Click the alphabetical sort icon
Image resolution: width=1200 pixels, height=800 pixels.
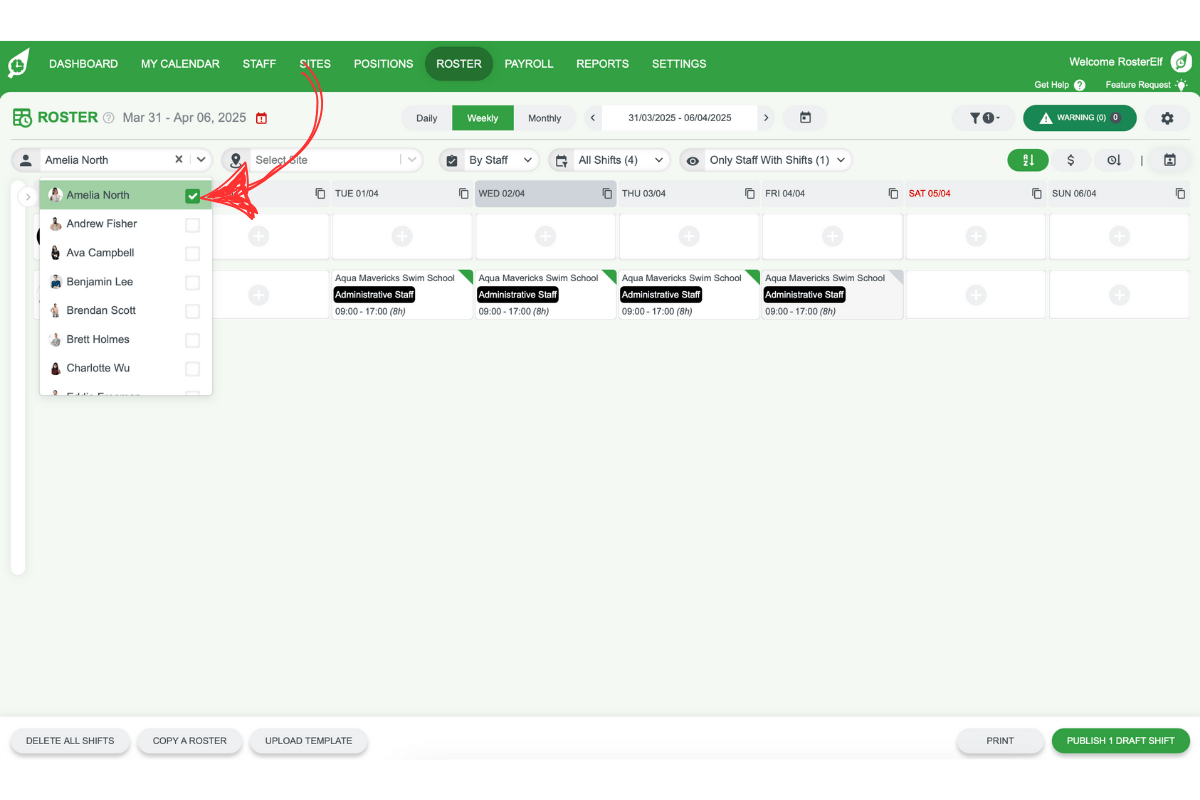coord(1028,160)
